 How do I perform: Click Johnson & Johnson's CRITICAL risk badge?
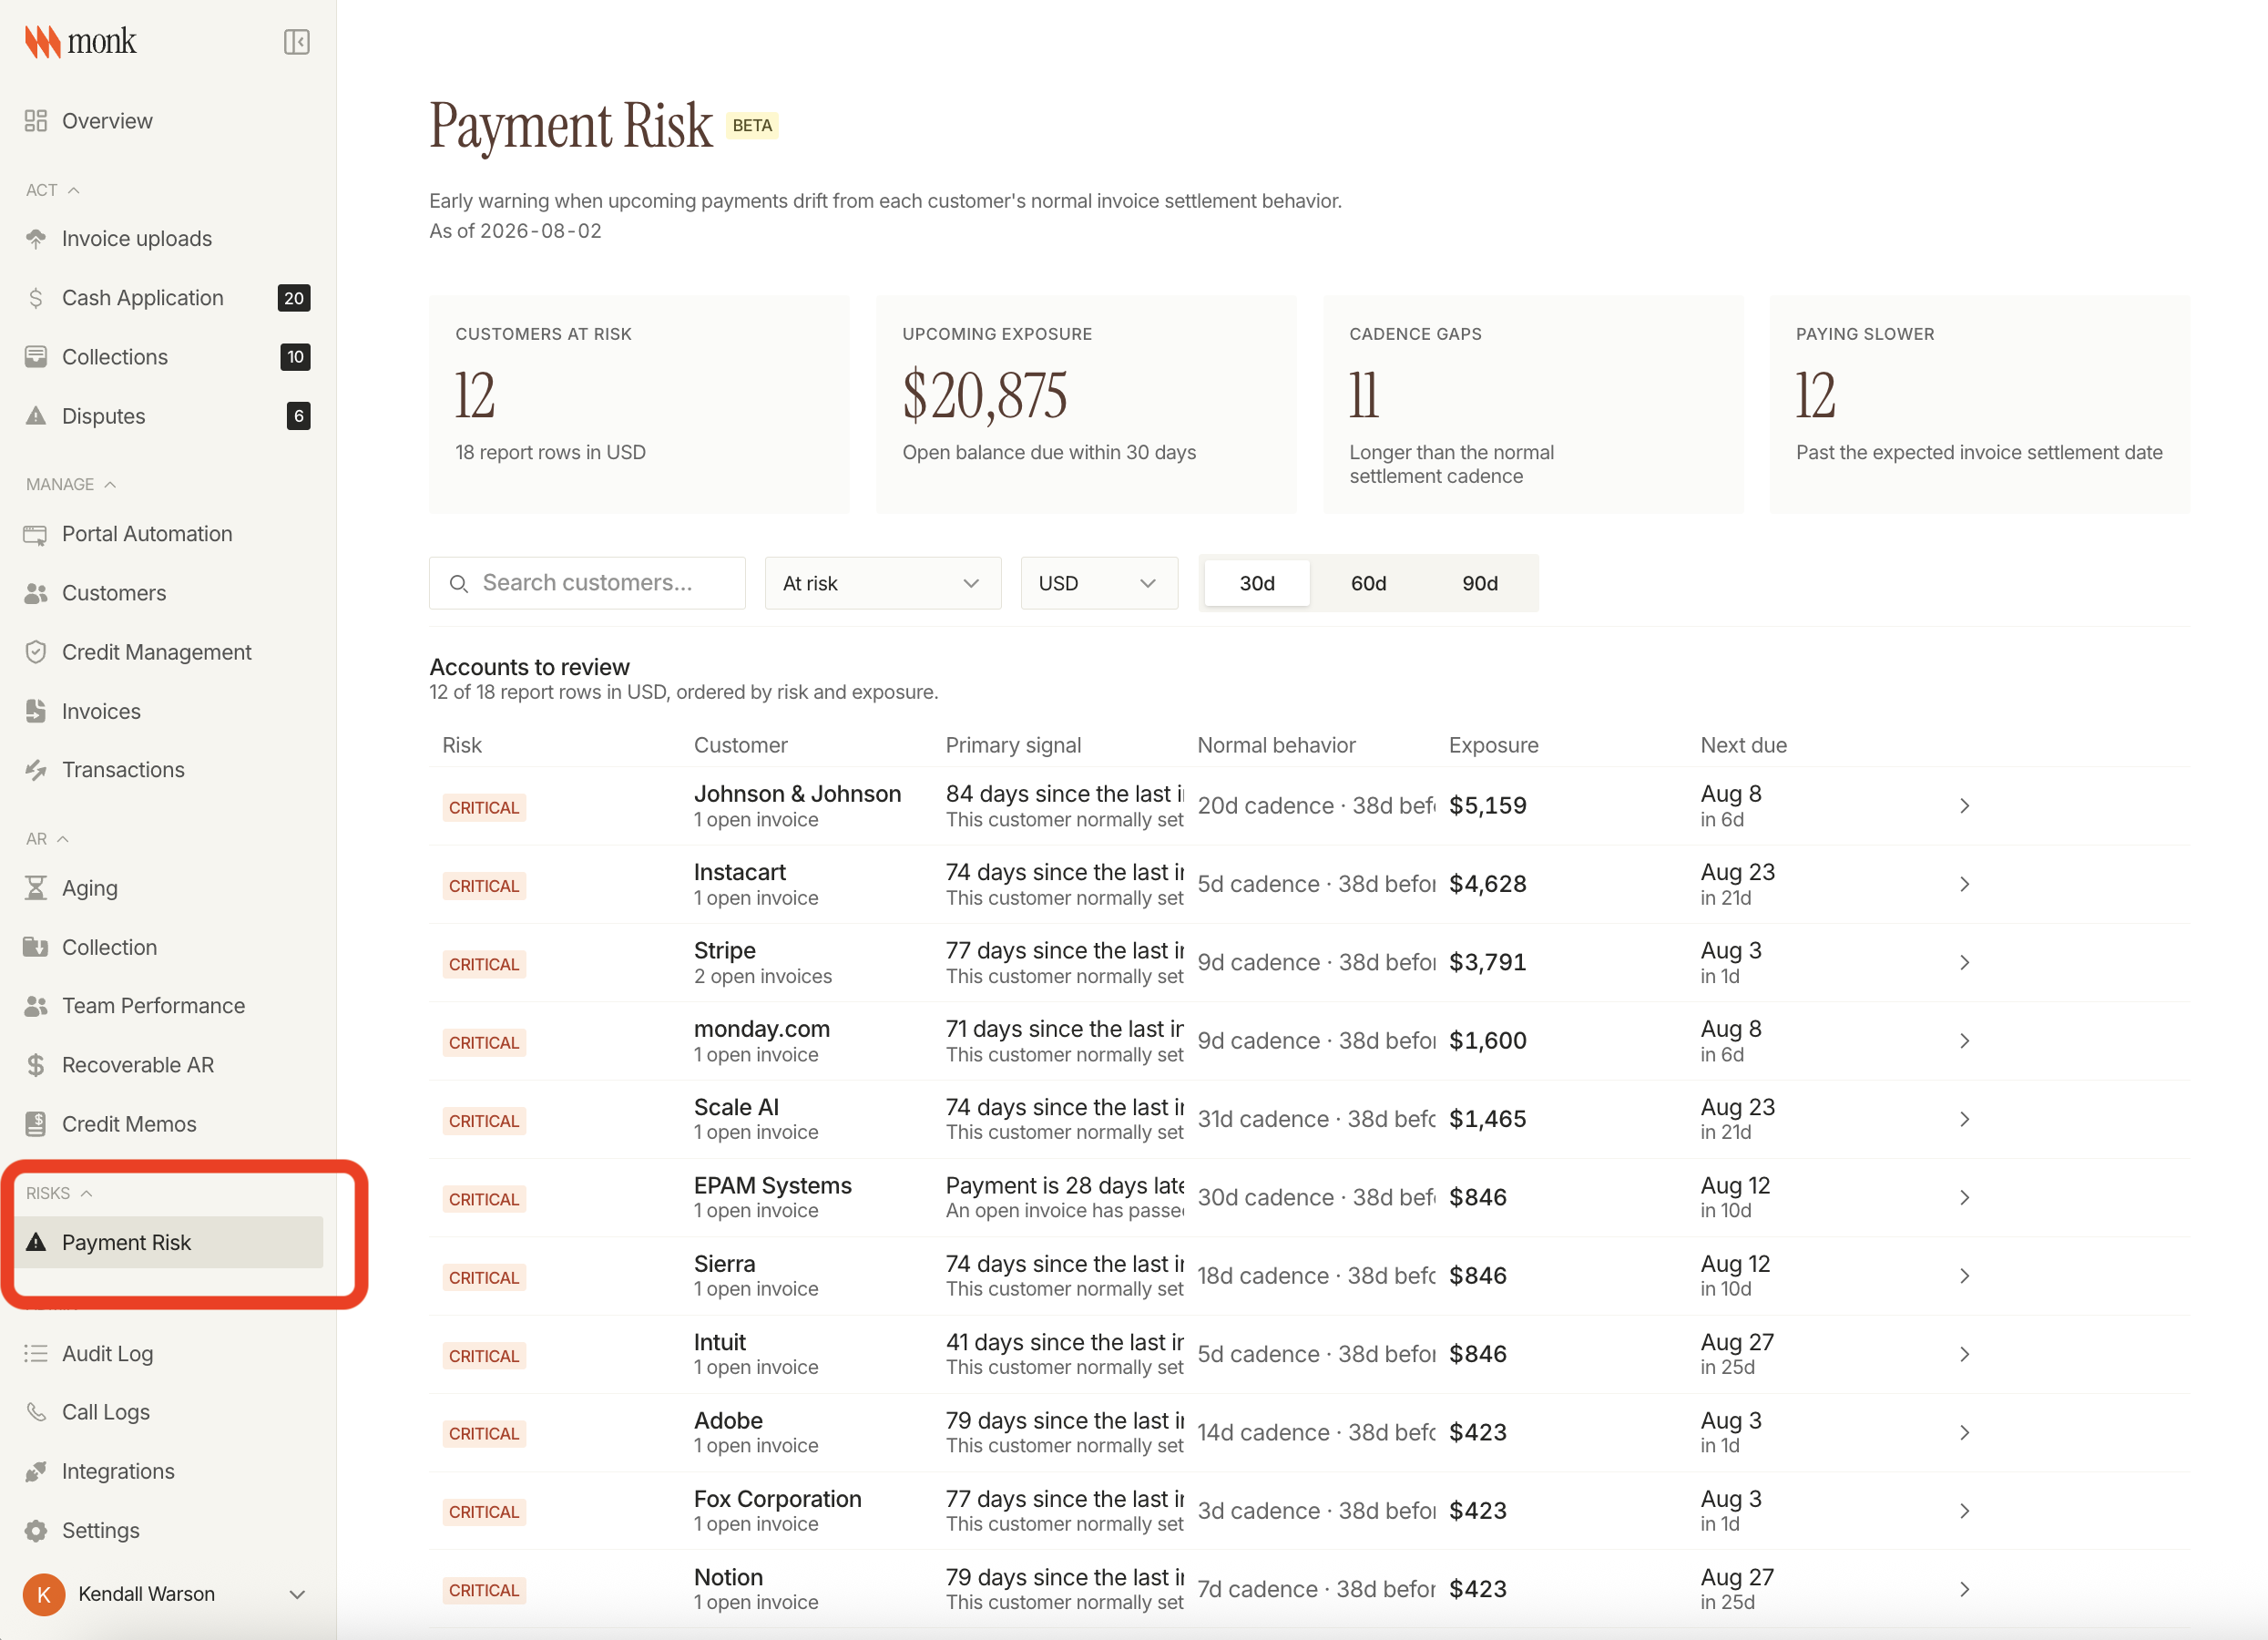pos(484,808)
